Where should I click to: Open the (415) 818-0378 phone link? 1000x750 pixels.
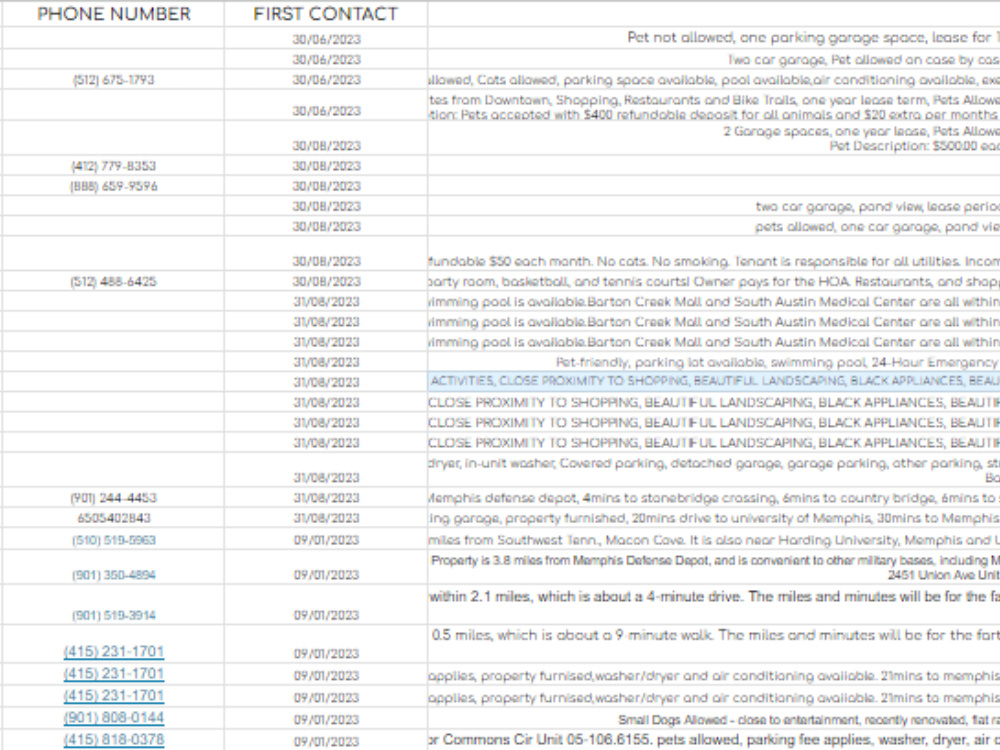pos(114,739)
